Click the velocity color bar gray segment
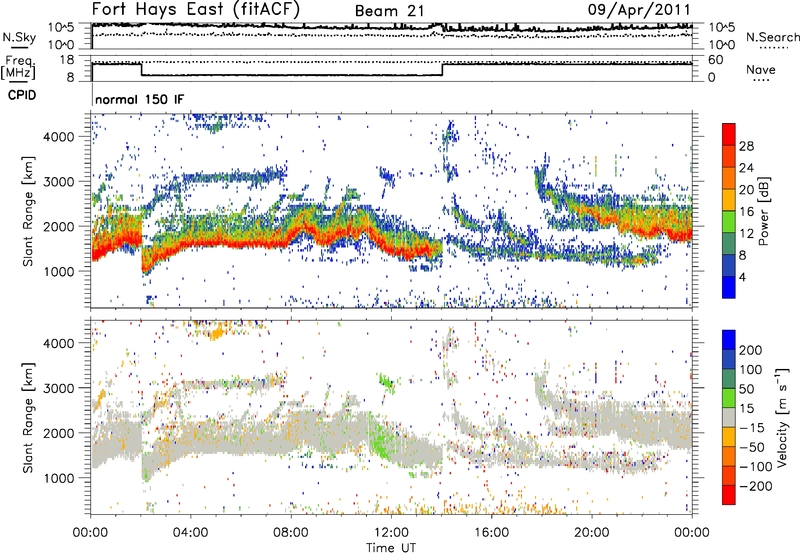This screenshot has height=554, width=800. [729, 417]
